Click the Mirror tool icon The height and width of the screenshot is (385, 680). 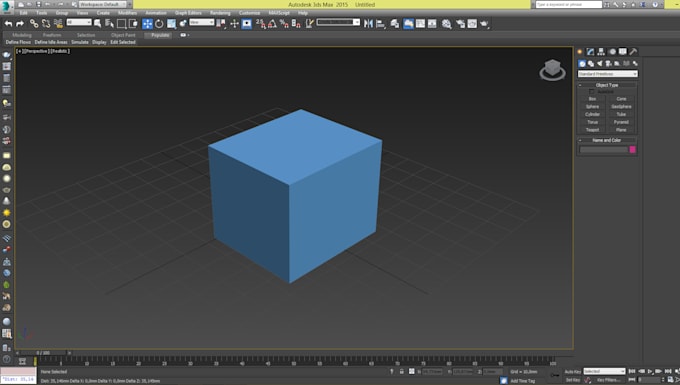(368, 23)
